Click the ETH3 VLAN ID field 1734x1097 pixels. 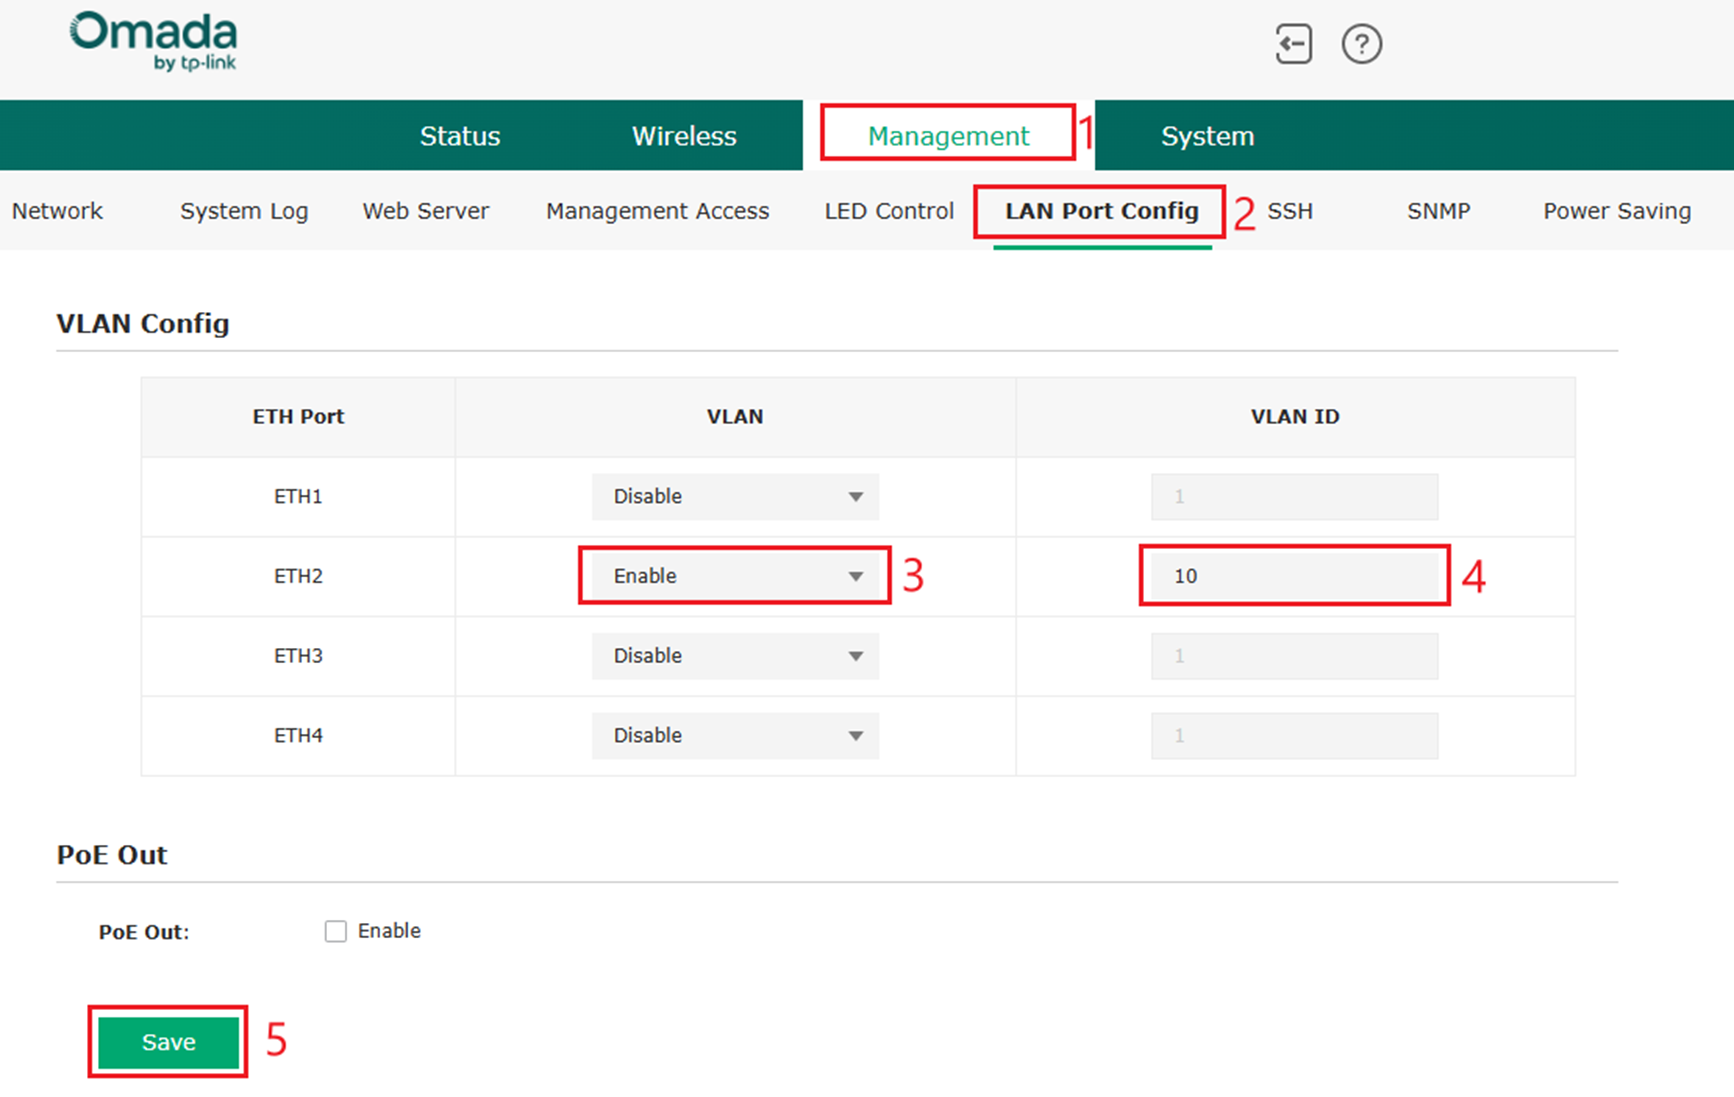1294,656
